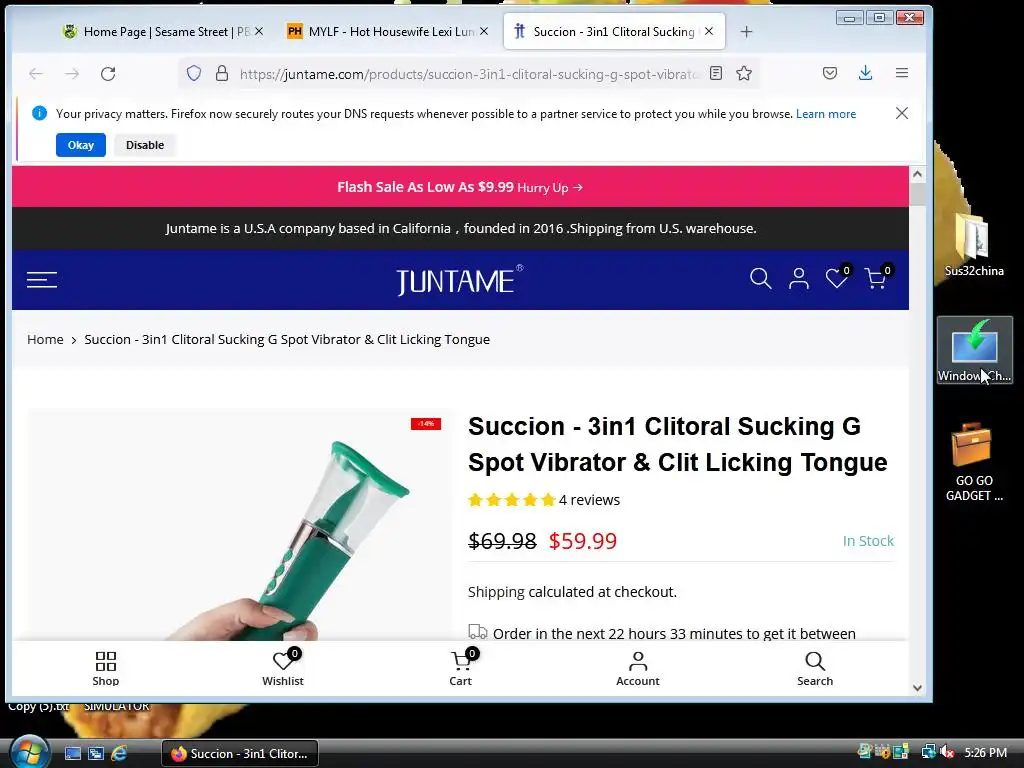The image size is (1024, 768).
Task: Click the page scrollbar up arrow
Action: pyautogui.click(x=917, y=174)
